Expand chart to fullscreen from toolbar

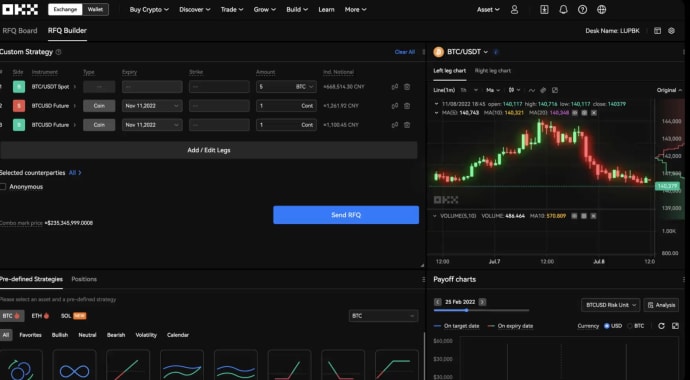[555, 90]
